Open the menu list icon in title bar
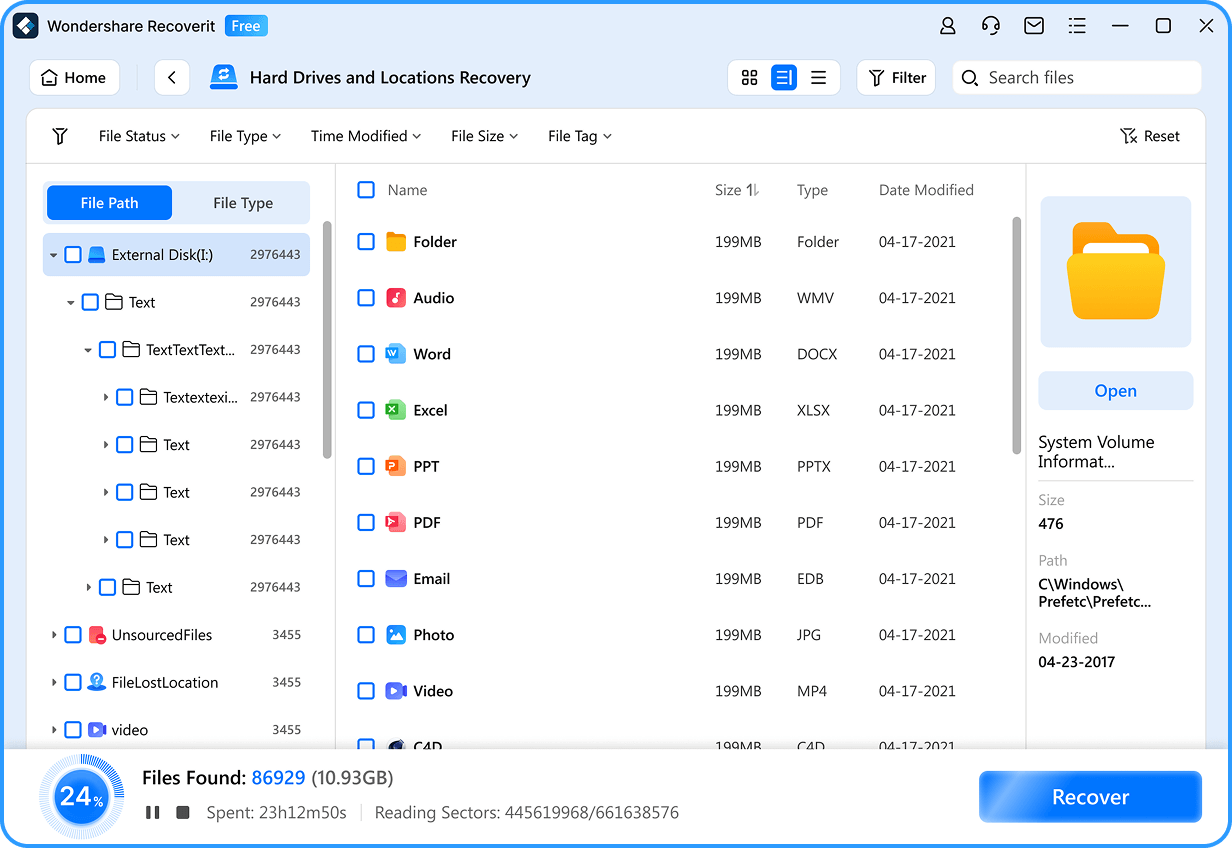This screenshot has width=1232, height=848. coord(1077,26)
